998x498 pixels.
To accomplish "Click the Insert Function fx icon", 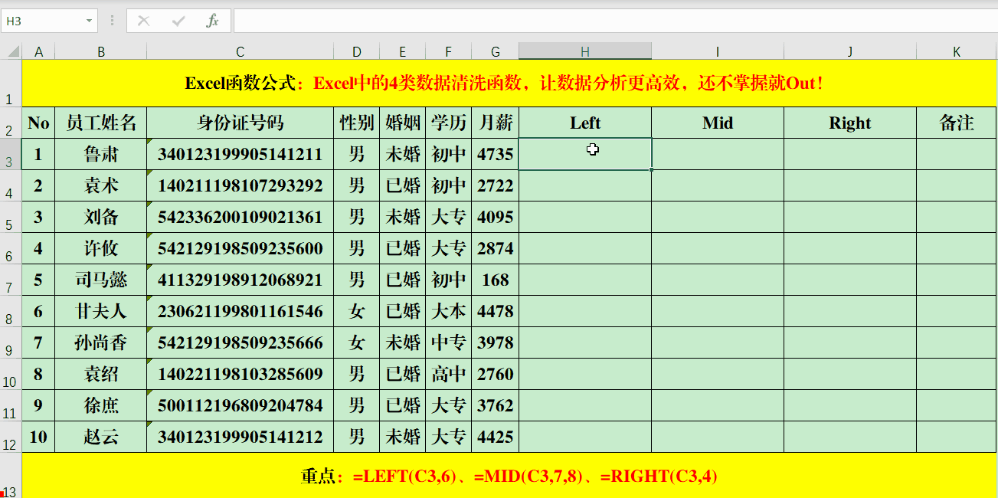I will (x=212, y=21).
